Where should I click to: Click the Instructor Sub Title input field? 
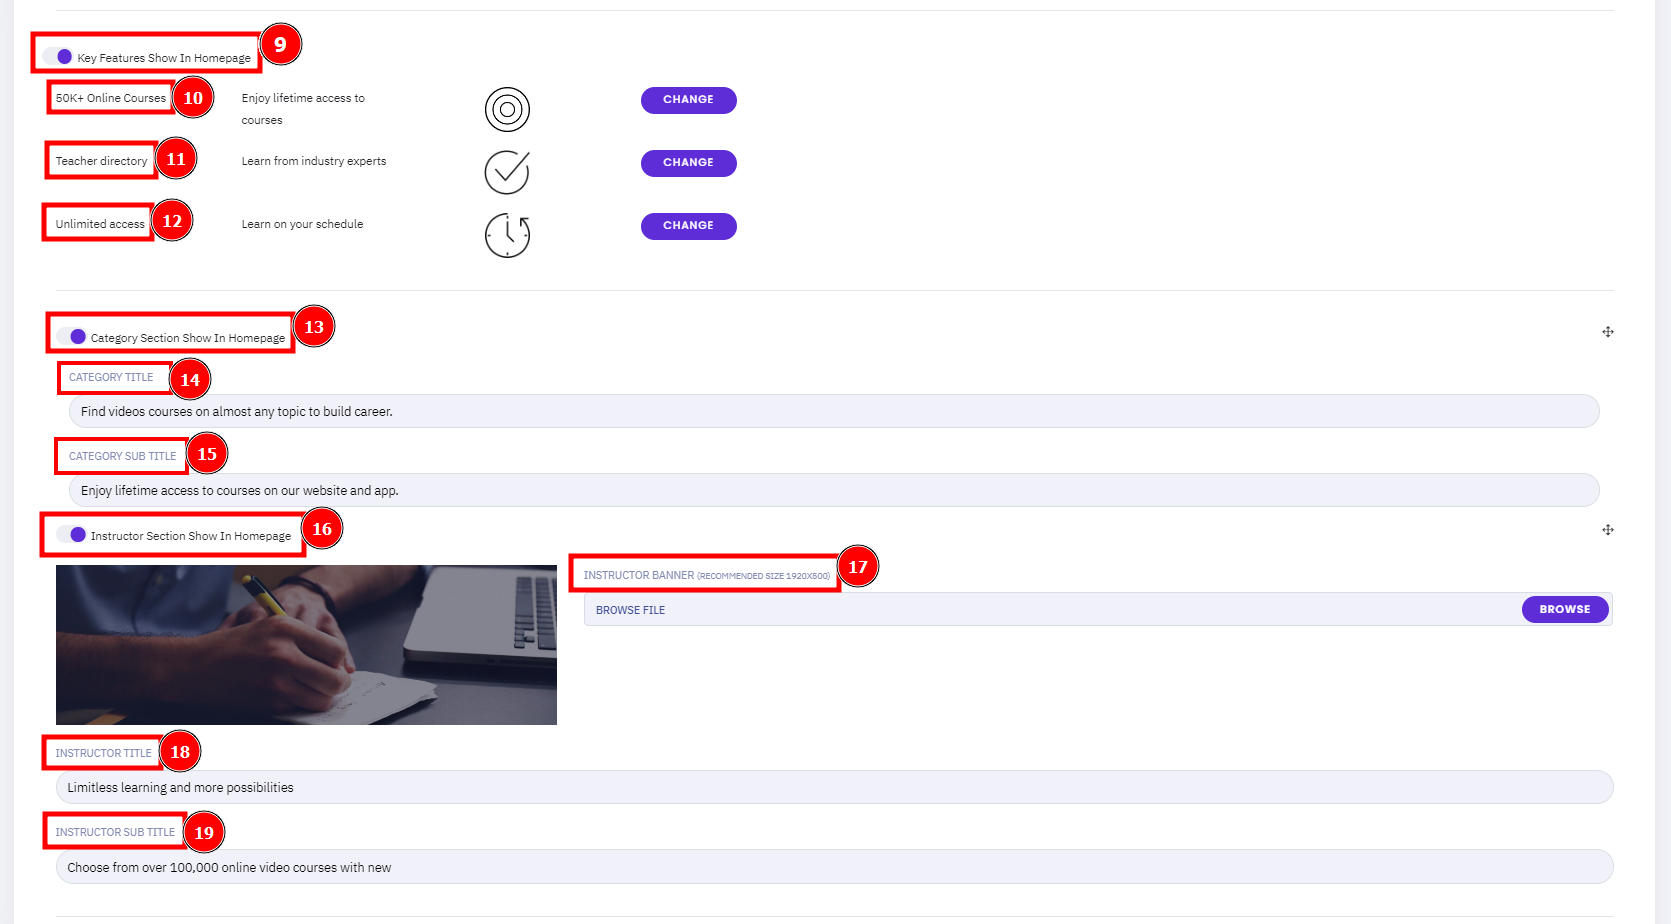tap(834, 867)
